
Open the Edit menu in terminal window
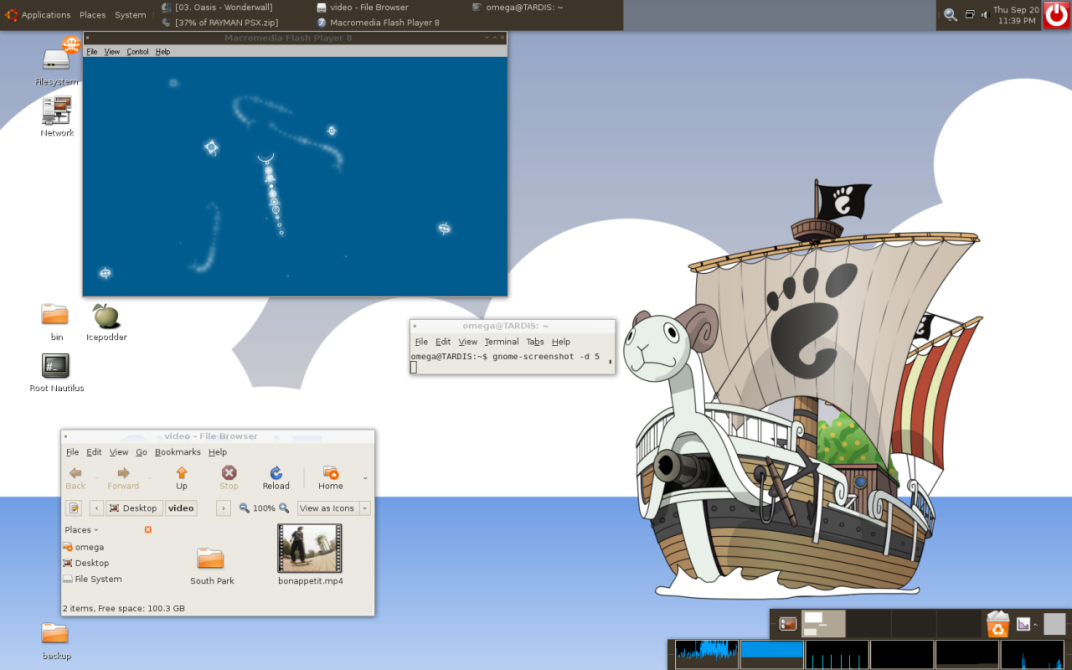[x=443, y=341]
